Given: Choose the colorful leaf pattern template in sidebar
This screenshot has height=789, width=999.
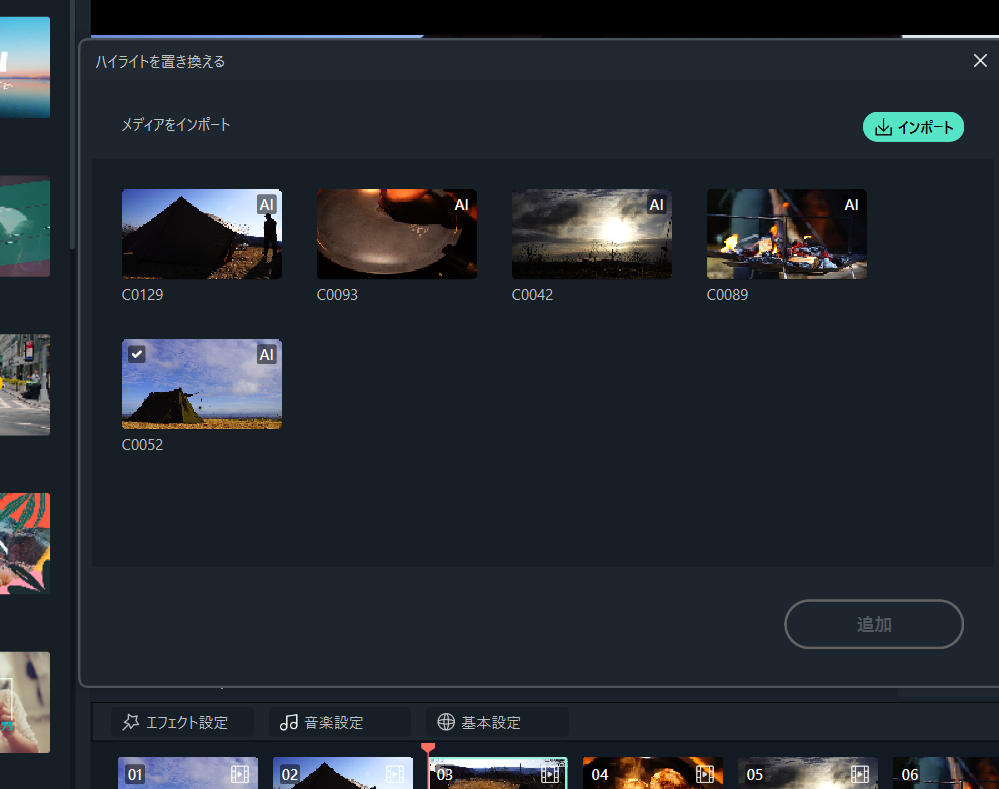Looking at the screenshot, I should [25, 543].
